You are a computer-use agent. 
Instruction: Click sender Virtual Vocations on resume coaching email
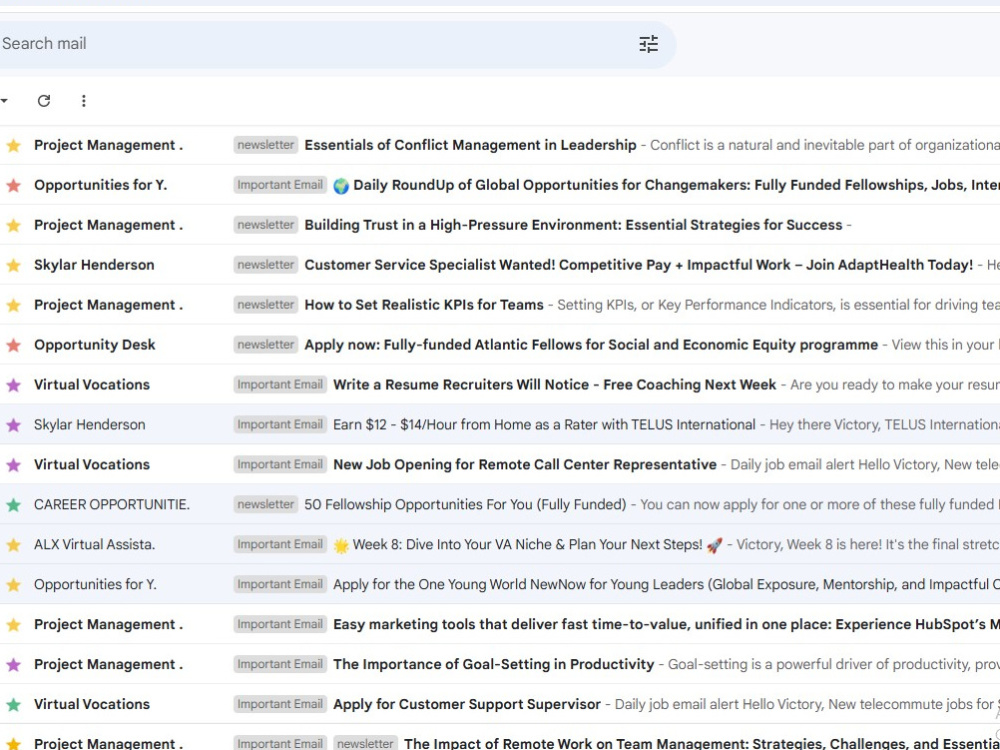(x=92, y=385)
